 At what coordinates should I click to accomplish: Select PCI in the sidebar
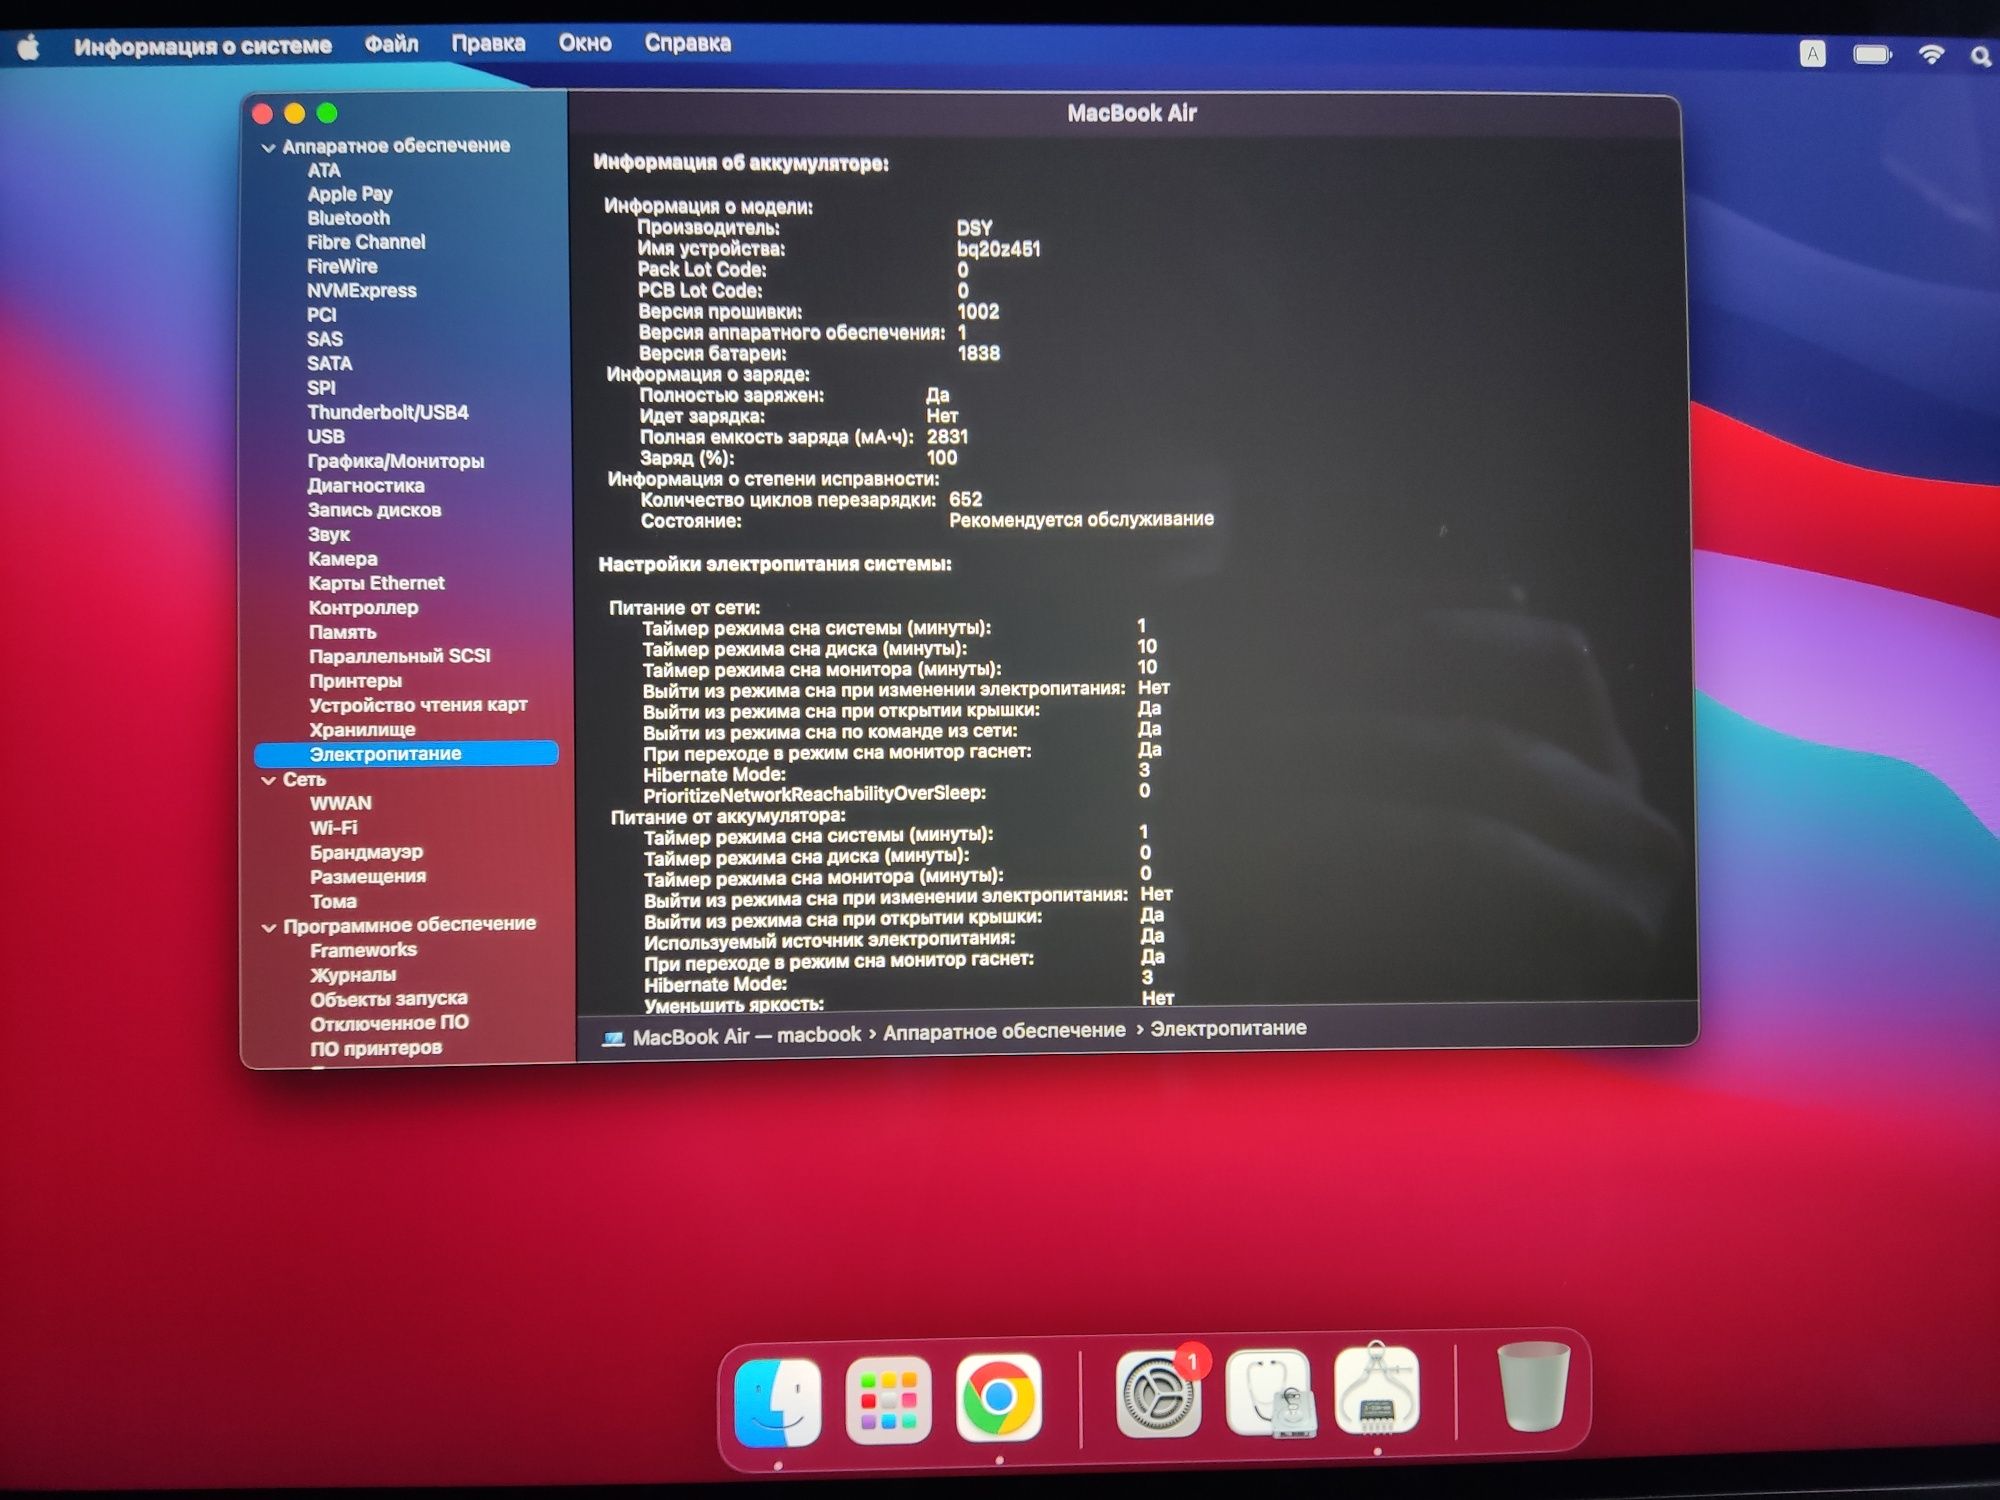click(x=322, y=315)
